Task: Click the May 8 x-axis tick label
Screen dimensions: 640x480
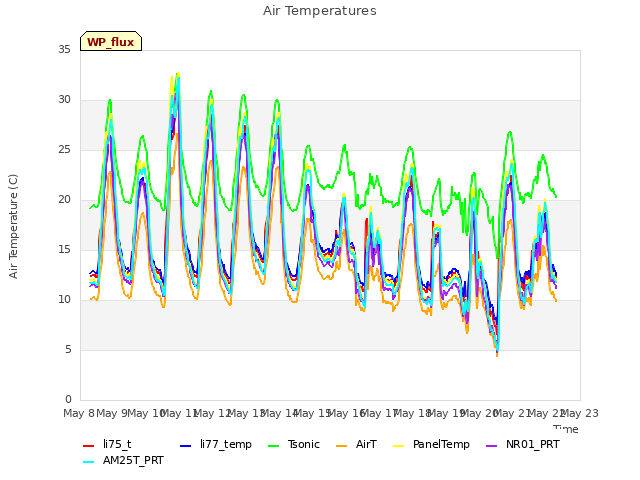Action: click(79, 413)
